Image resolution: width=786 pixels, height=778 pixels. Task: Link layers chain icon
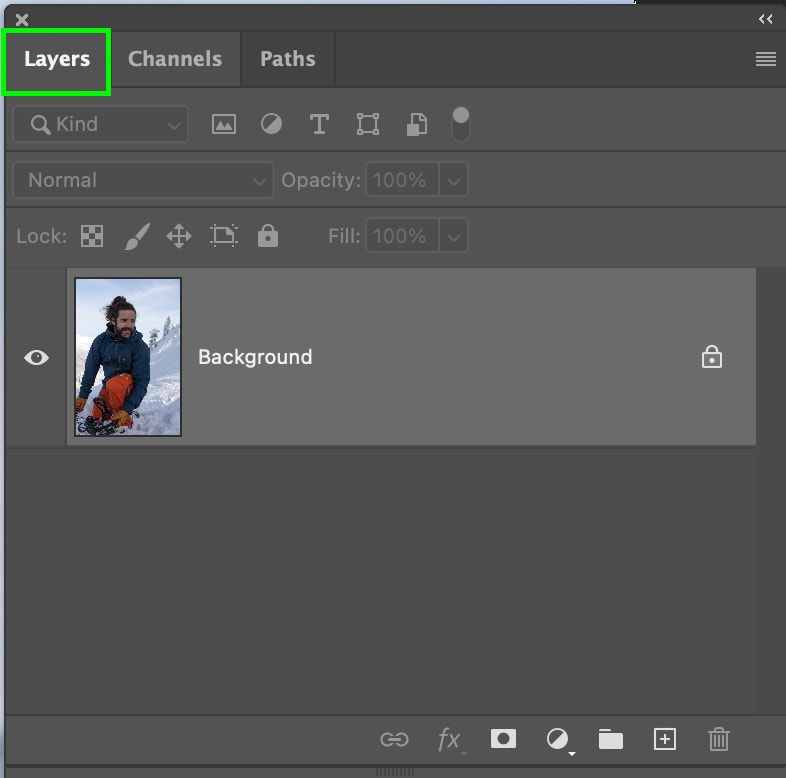394,739
